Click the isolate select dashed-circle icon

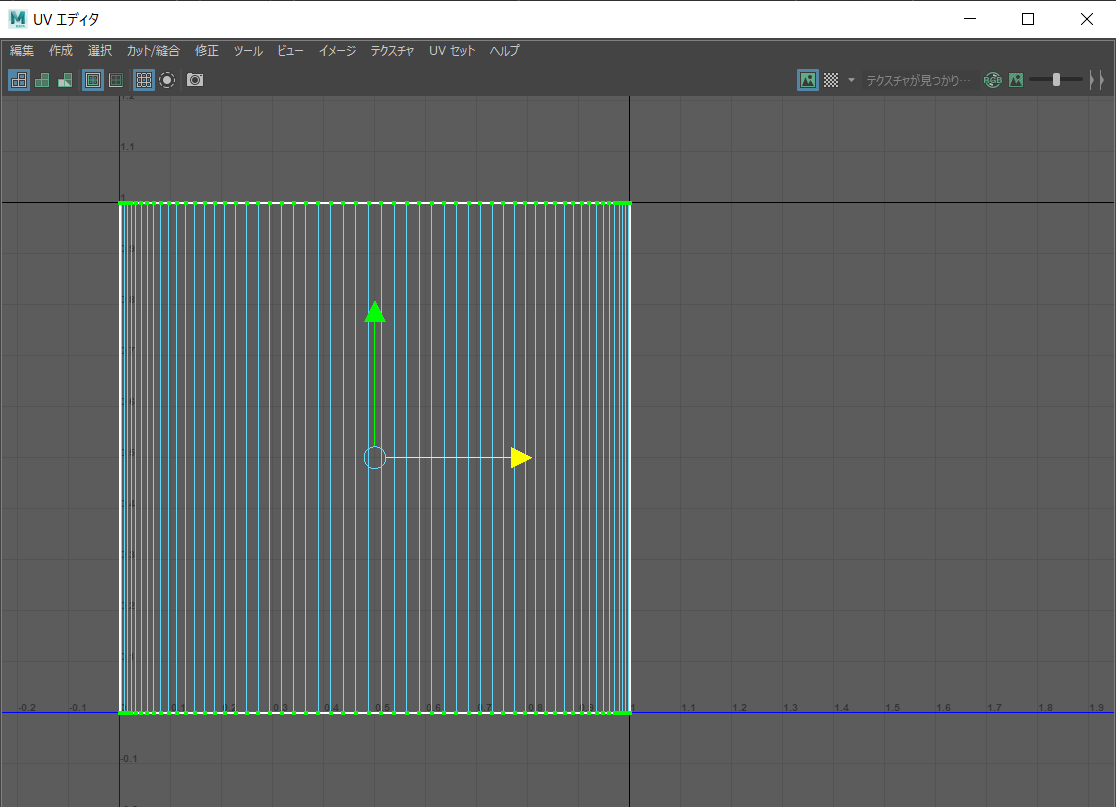tap(167, 80)
